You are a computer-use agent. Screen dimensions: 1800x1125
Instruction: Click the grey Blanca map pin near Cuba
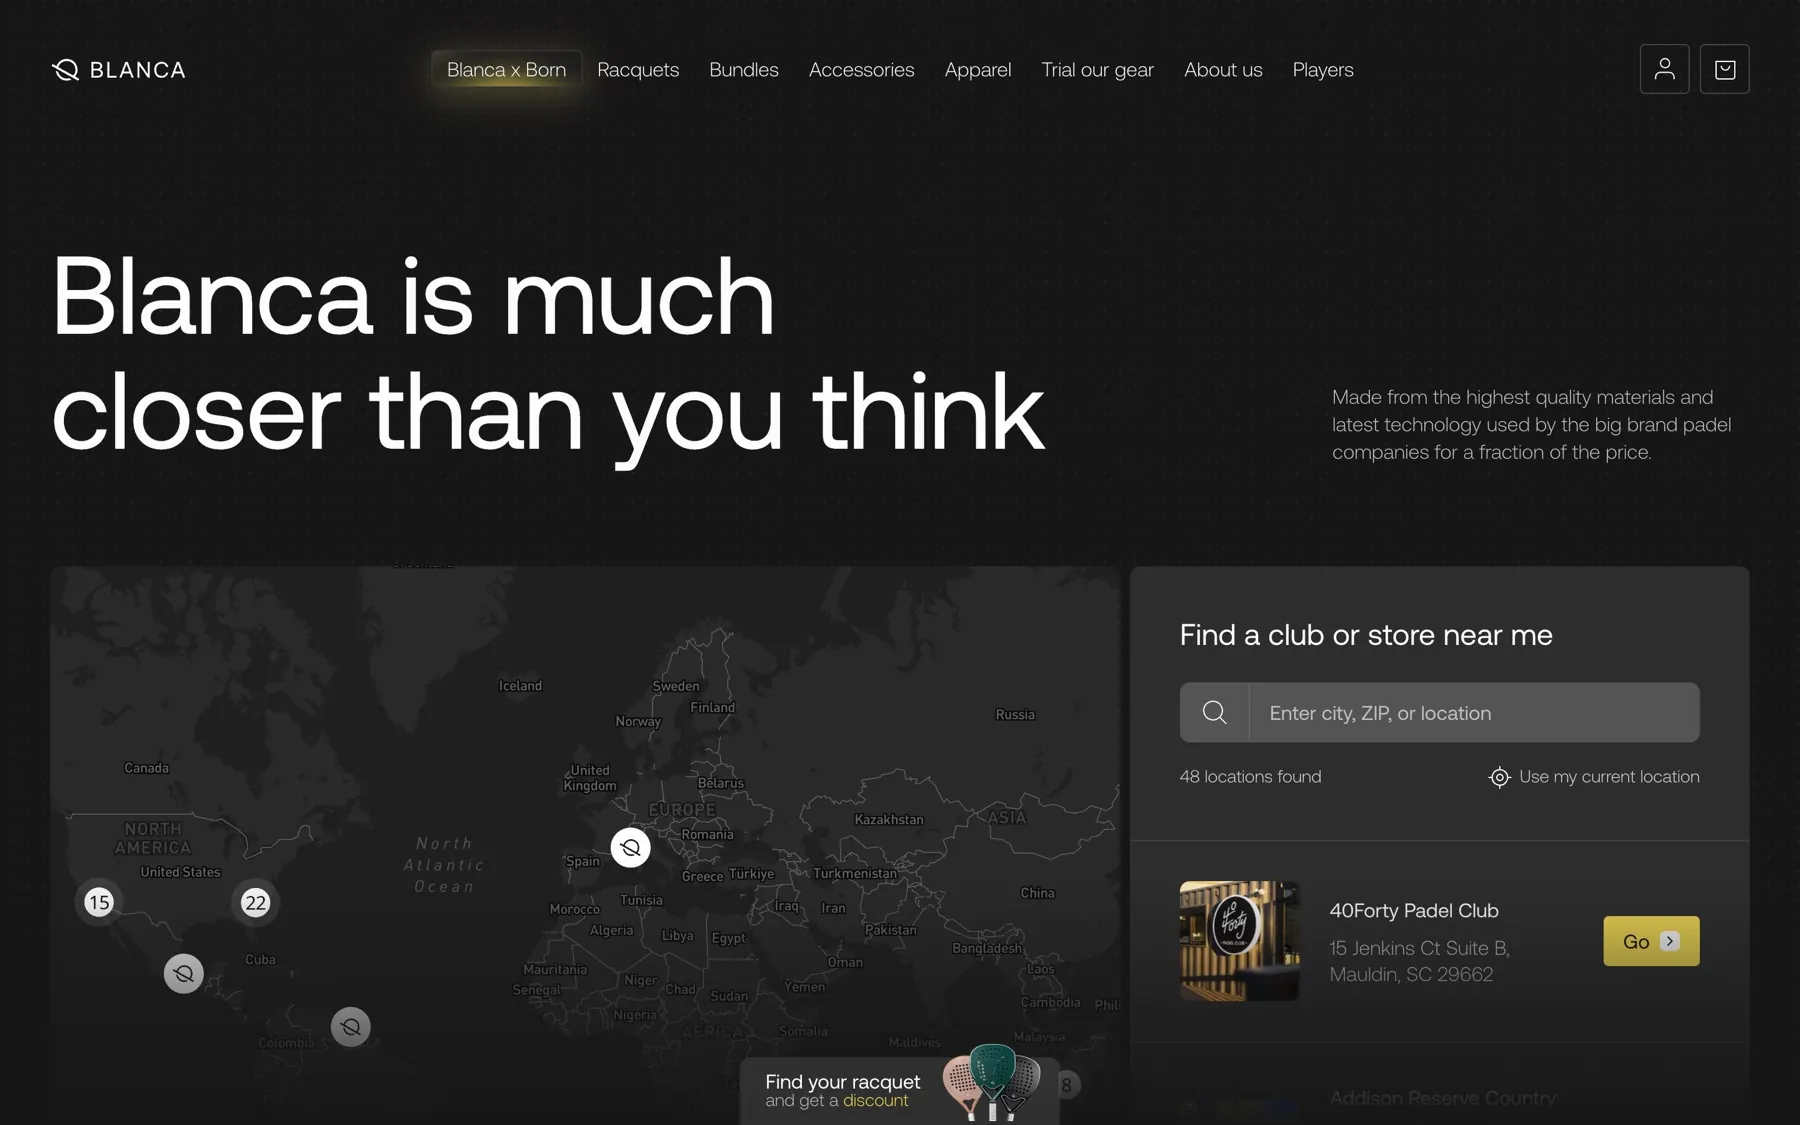184,973
